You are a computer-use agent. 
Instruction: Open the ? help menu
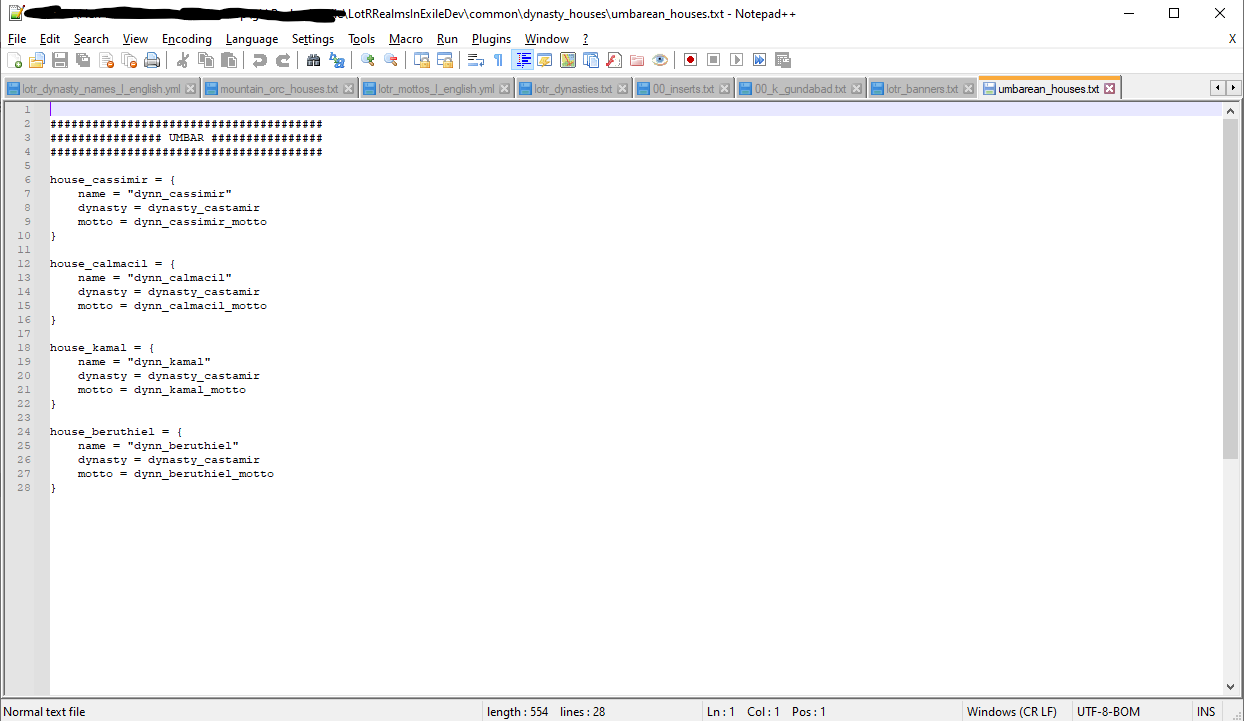(586, 39)
